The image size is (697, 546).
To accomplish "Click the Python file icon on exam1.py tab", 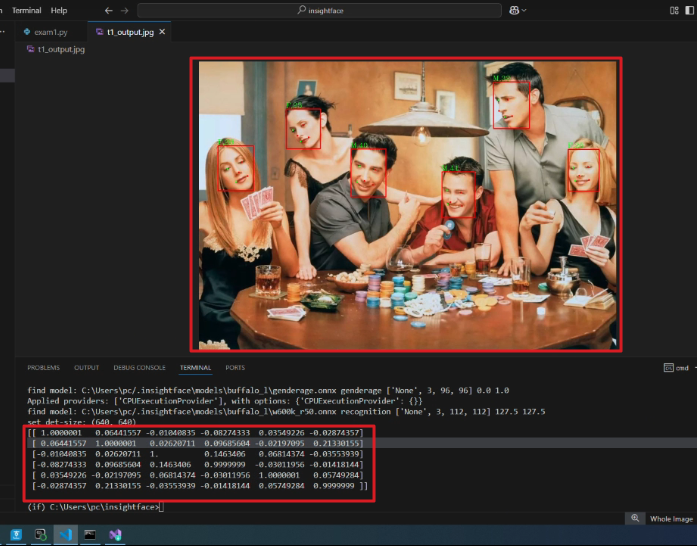I will (27, 32).
